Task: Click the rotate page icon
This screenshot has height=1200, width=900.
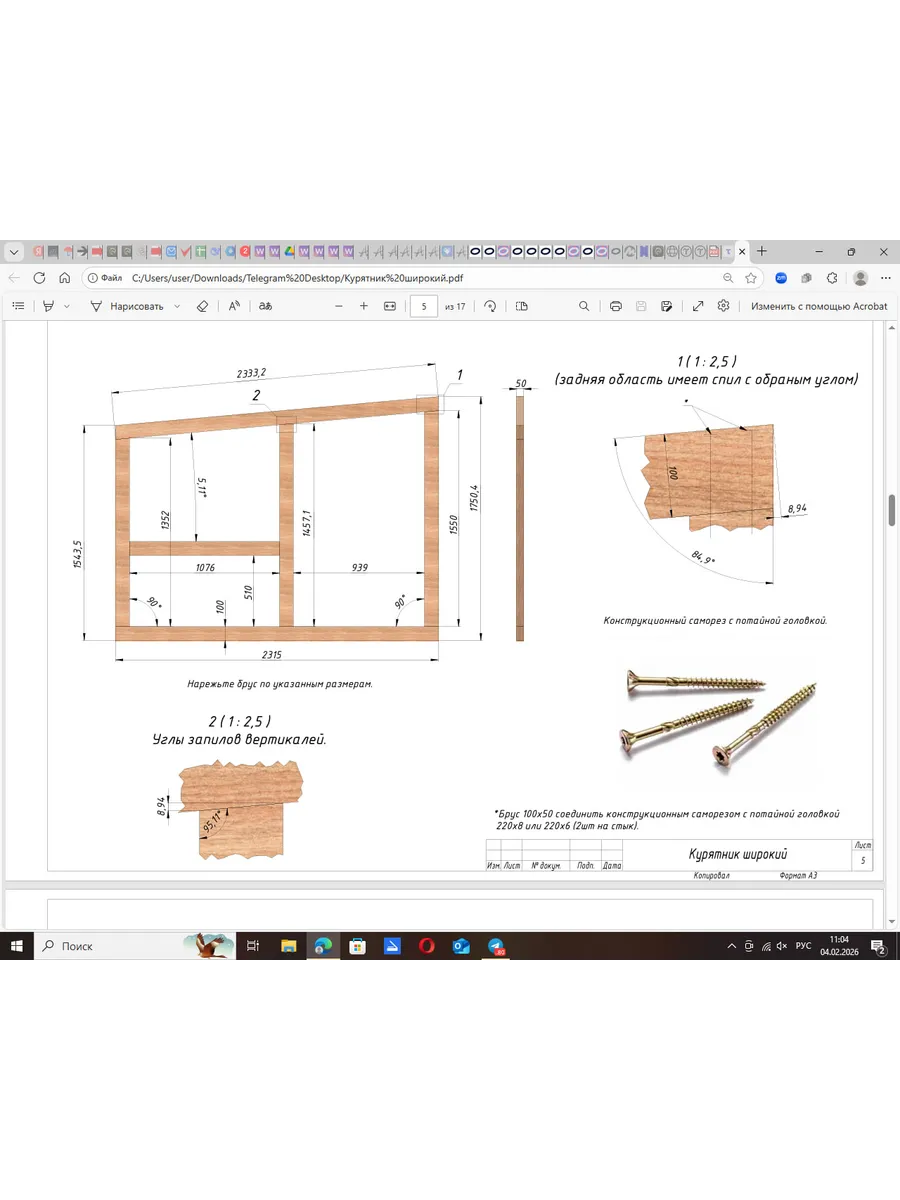Action: pos(490,306)
